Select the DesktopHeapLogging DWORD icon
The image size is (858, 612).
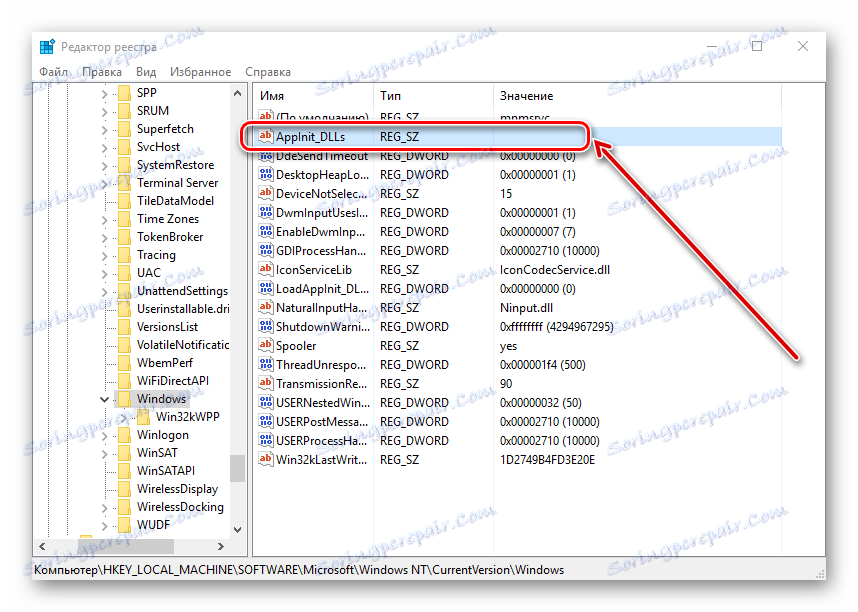point(265,175)
